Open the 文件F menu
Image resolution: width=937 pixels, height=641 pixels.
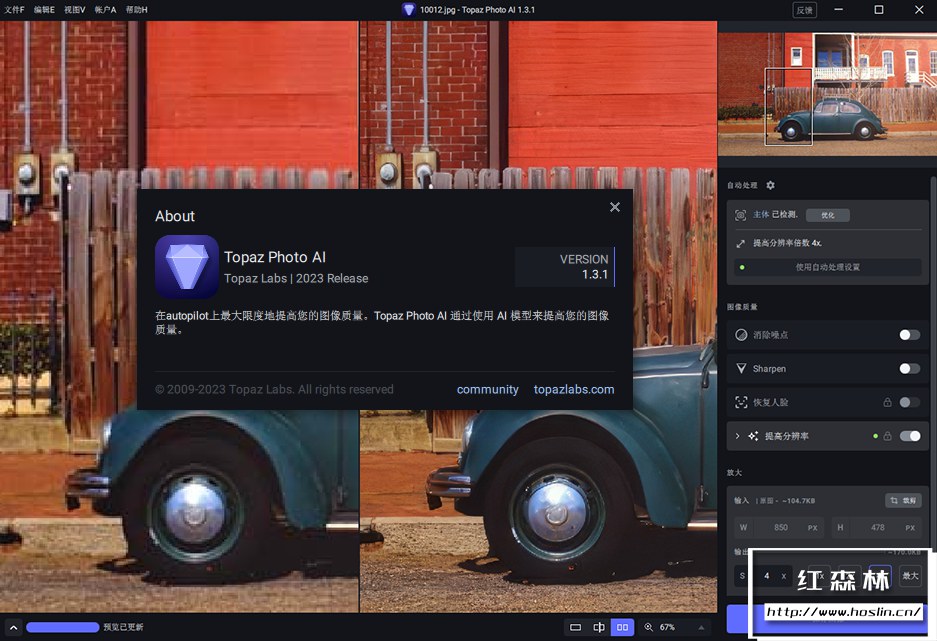point(14,10)
